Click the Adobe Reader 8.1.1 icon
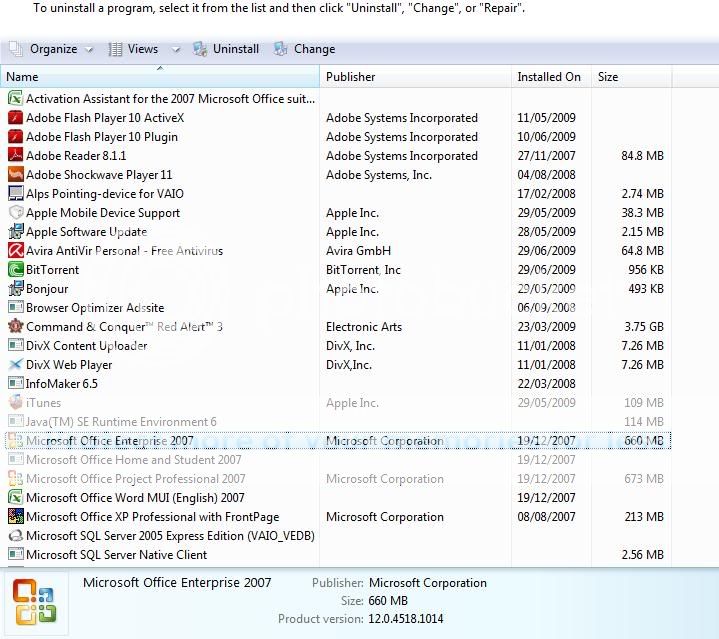The width and height of the screenshot is (719, 639). [16, 156]
